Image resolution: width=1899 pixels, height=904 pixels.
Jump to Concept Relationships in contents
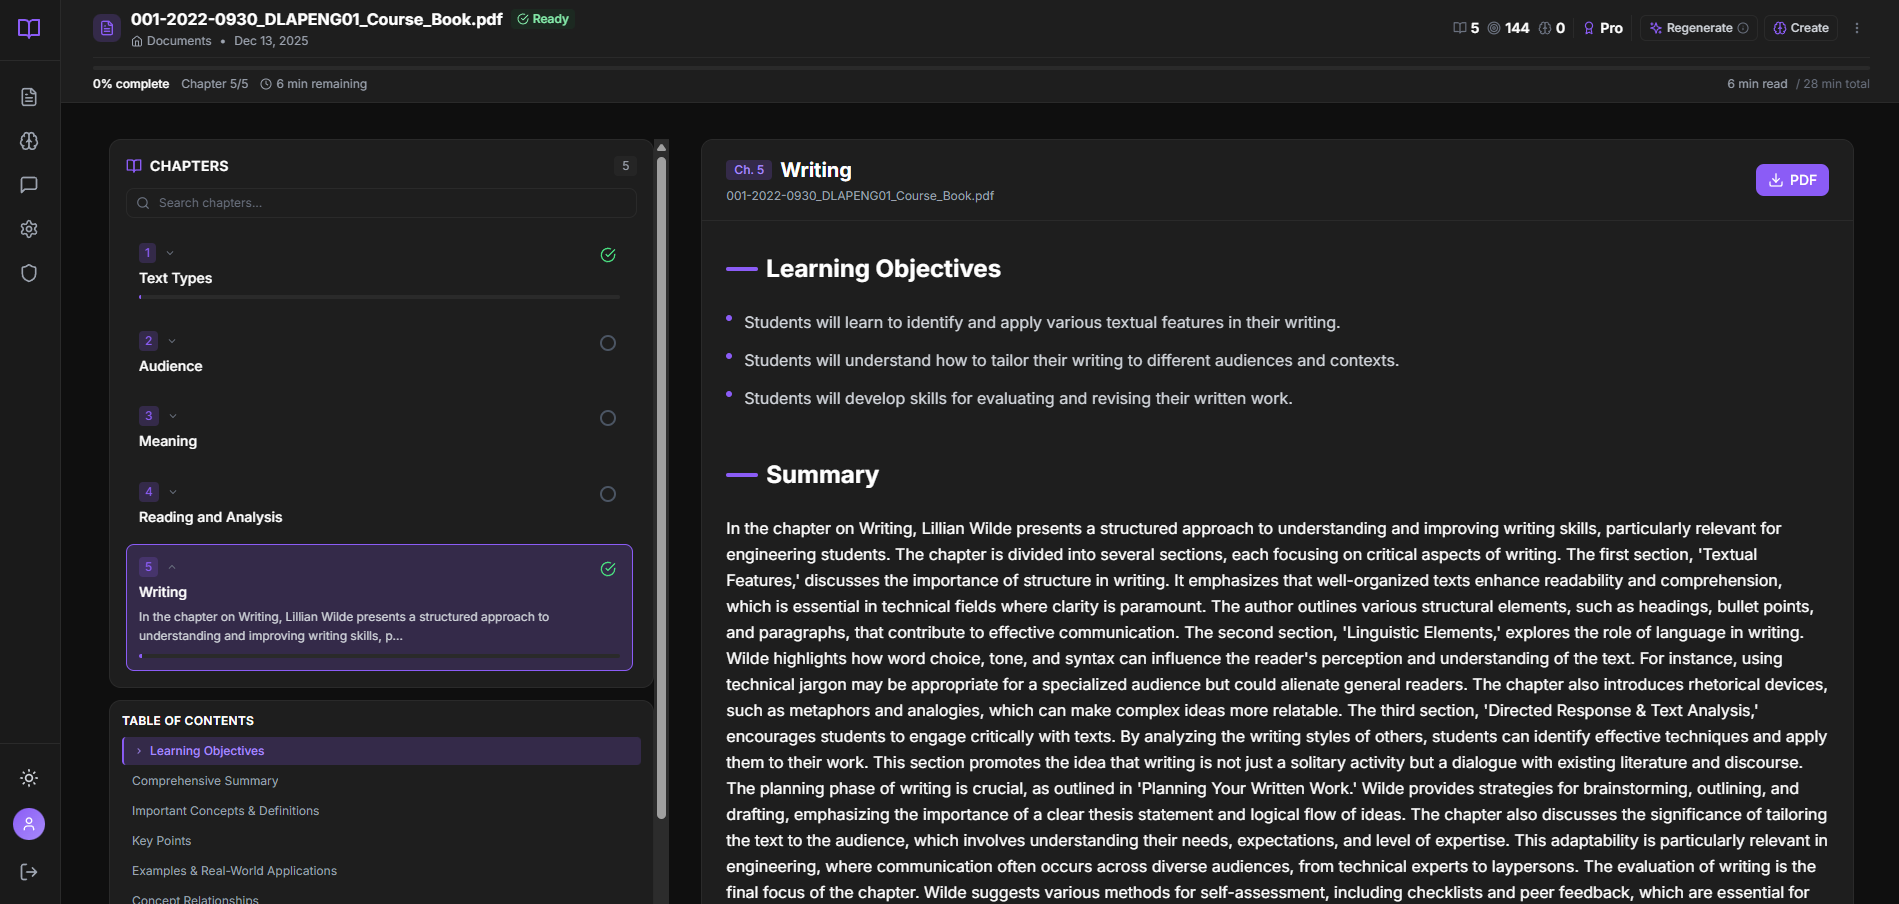tap(195, 899)
